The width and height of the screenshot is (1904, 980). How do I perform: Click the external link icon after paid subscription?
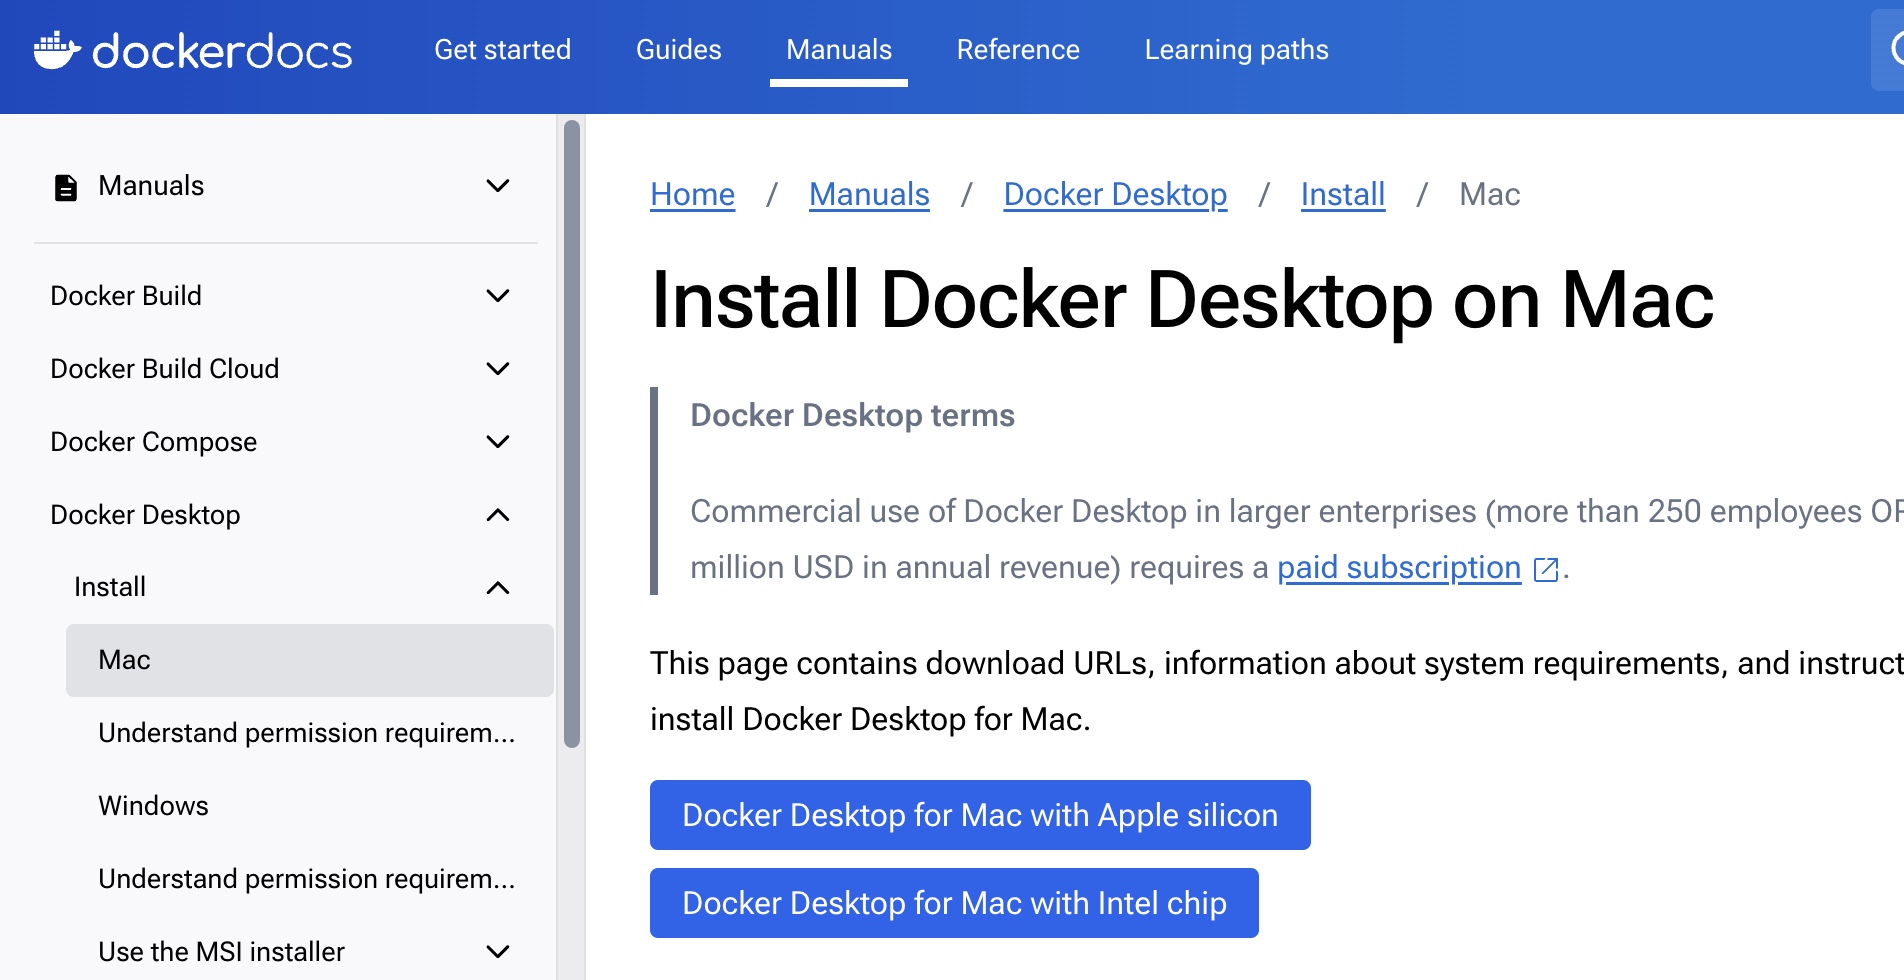click(x=1546, y=569)
